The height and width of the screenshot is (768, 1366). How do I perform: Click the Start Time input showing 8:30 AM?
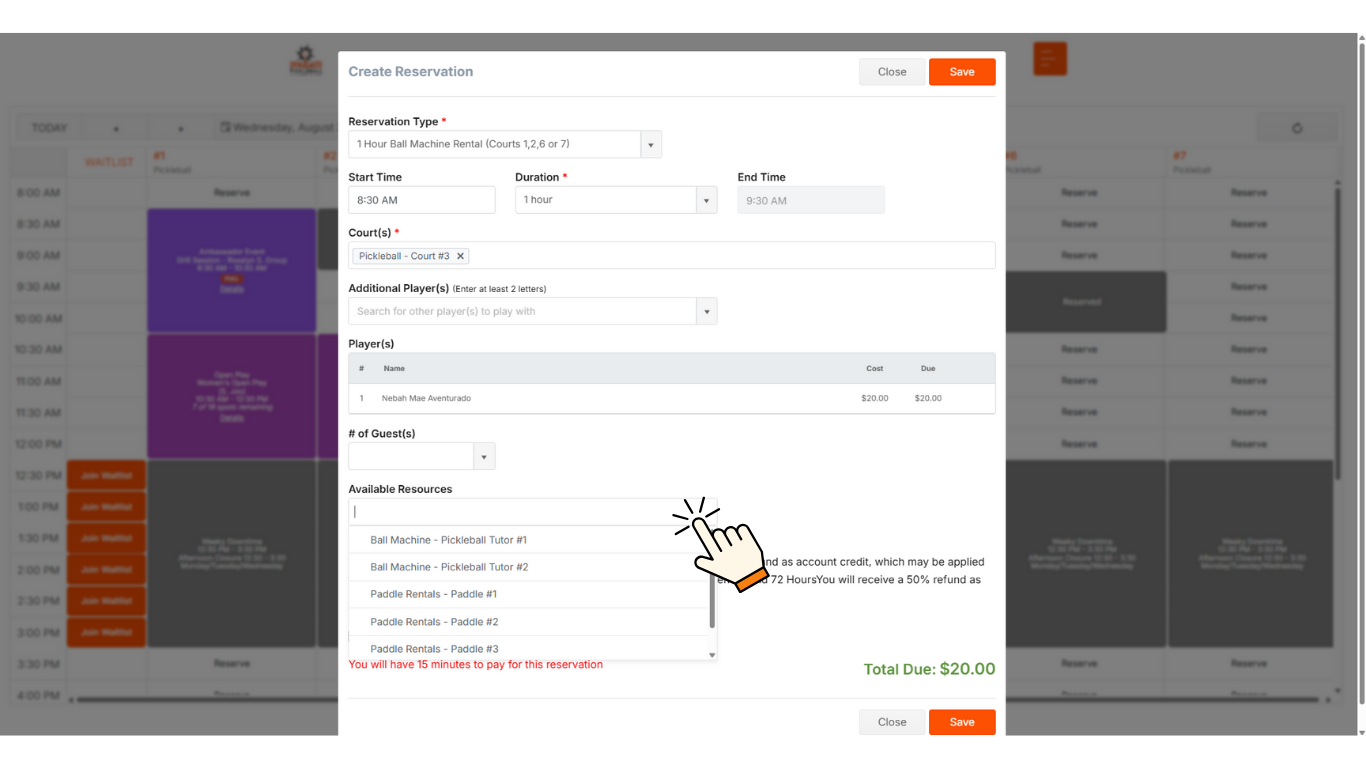(421, 199)
